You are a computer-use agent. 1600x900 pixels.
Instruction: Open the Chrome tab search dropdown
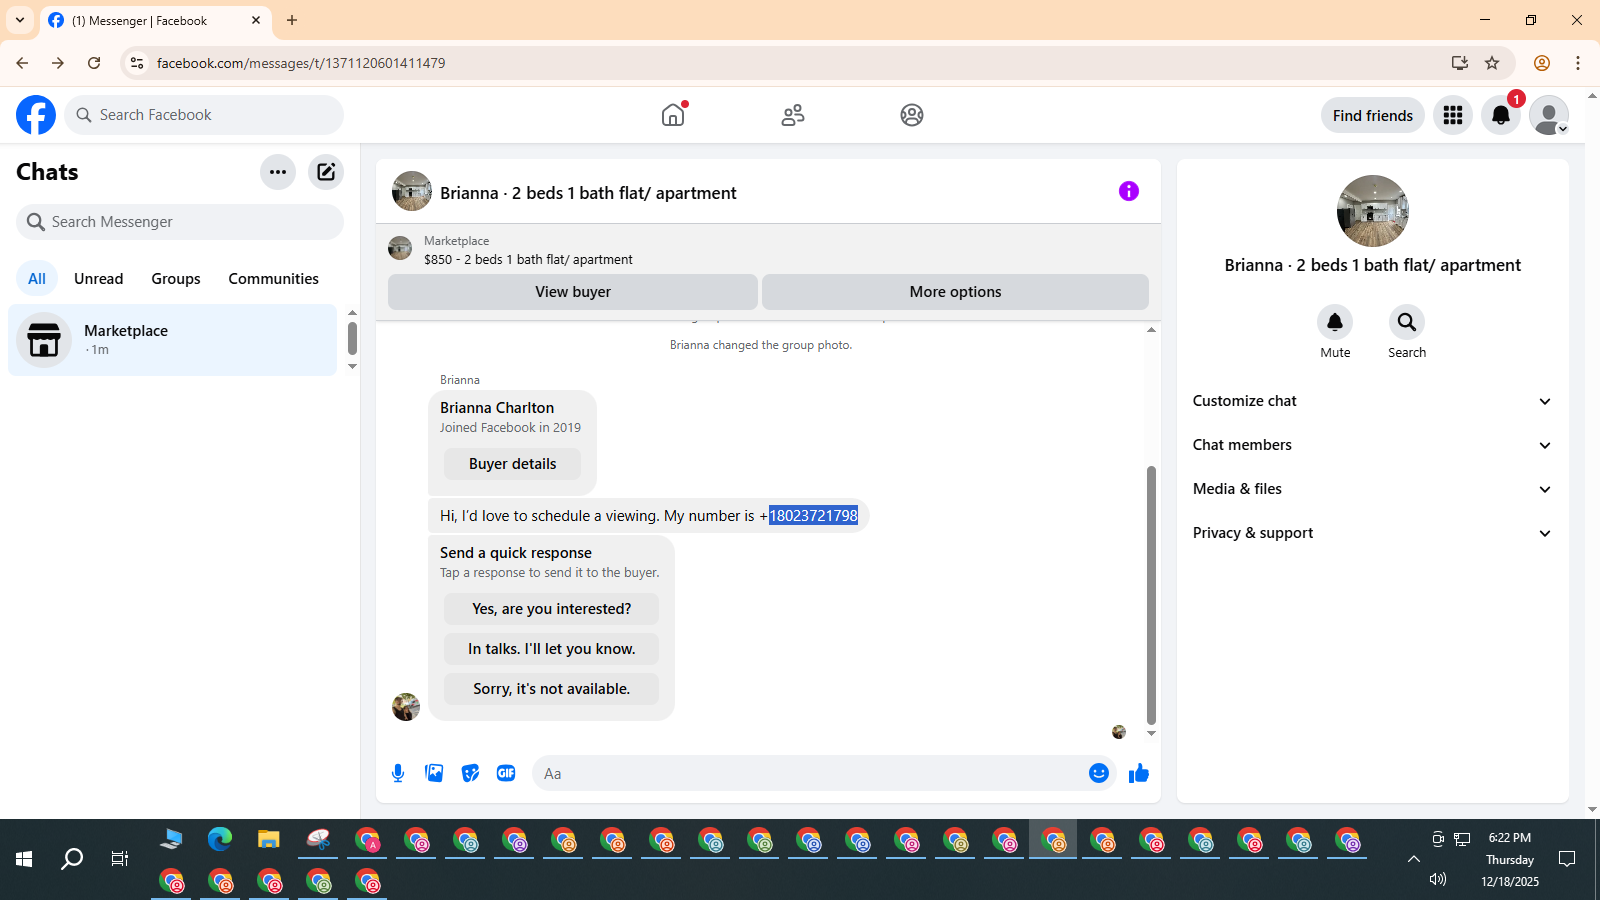point(20,20)
